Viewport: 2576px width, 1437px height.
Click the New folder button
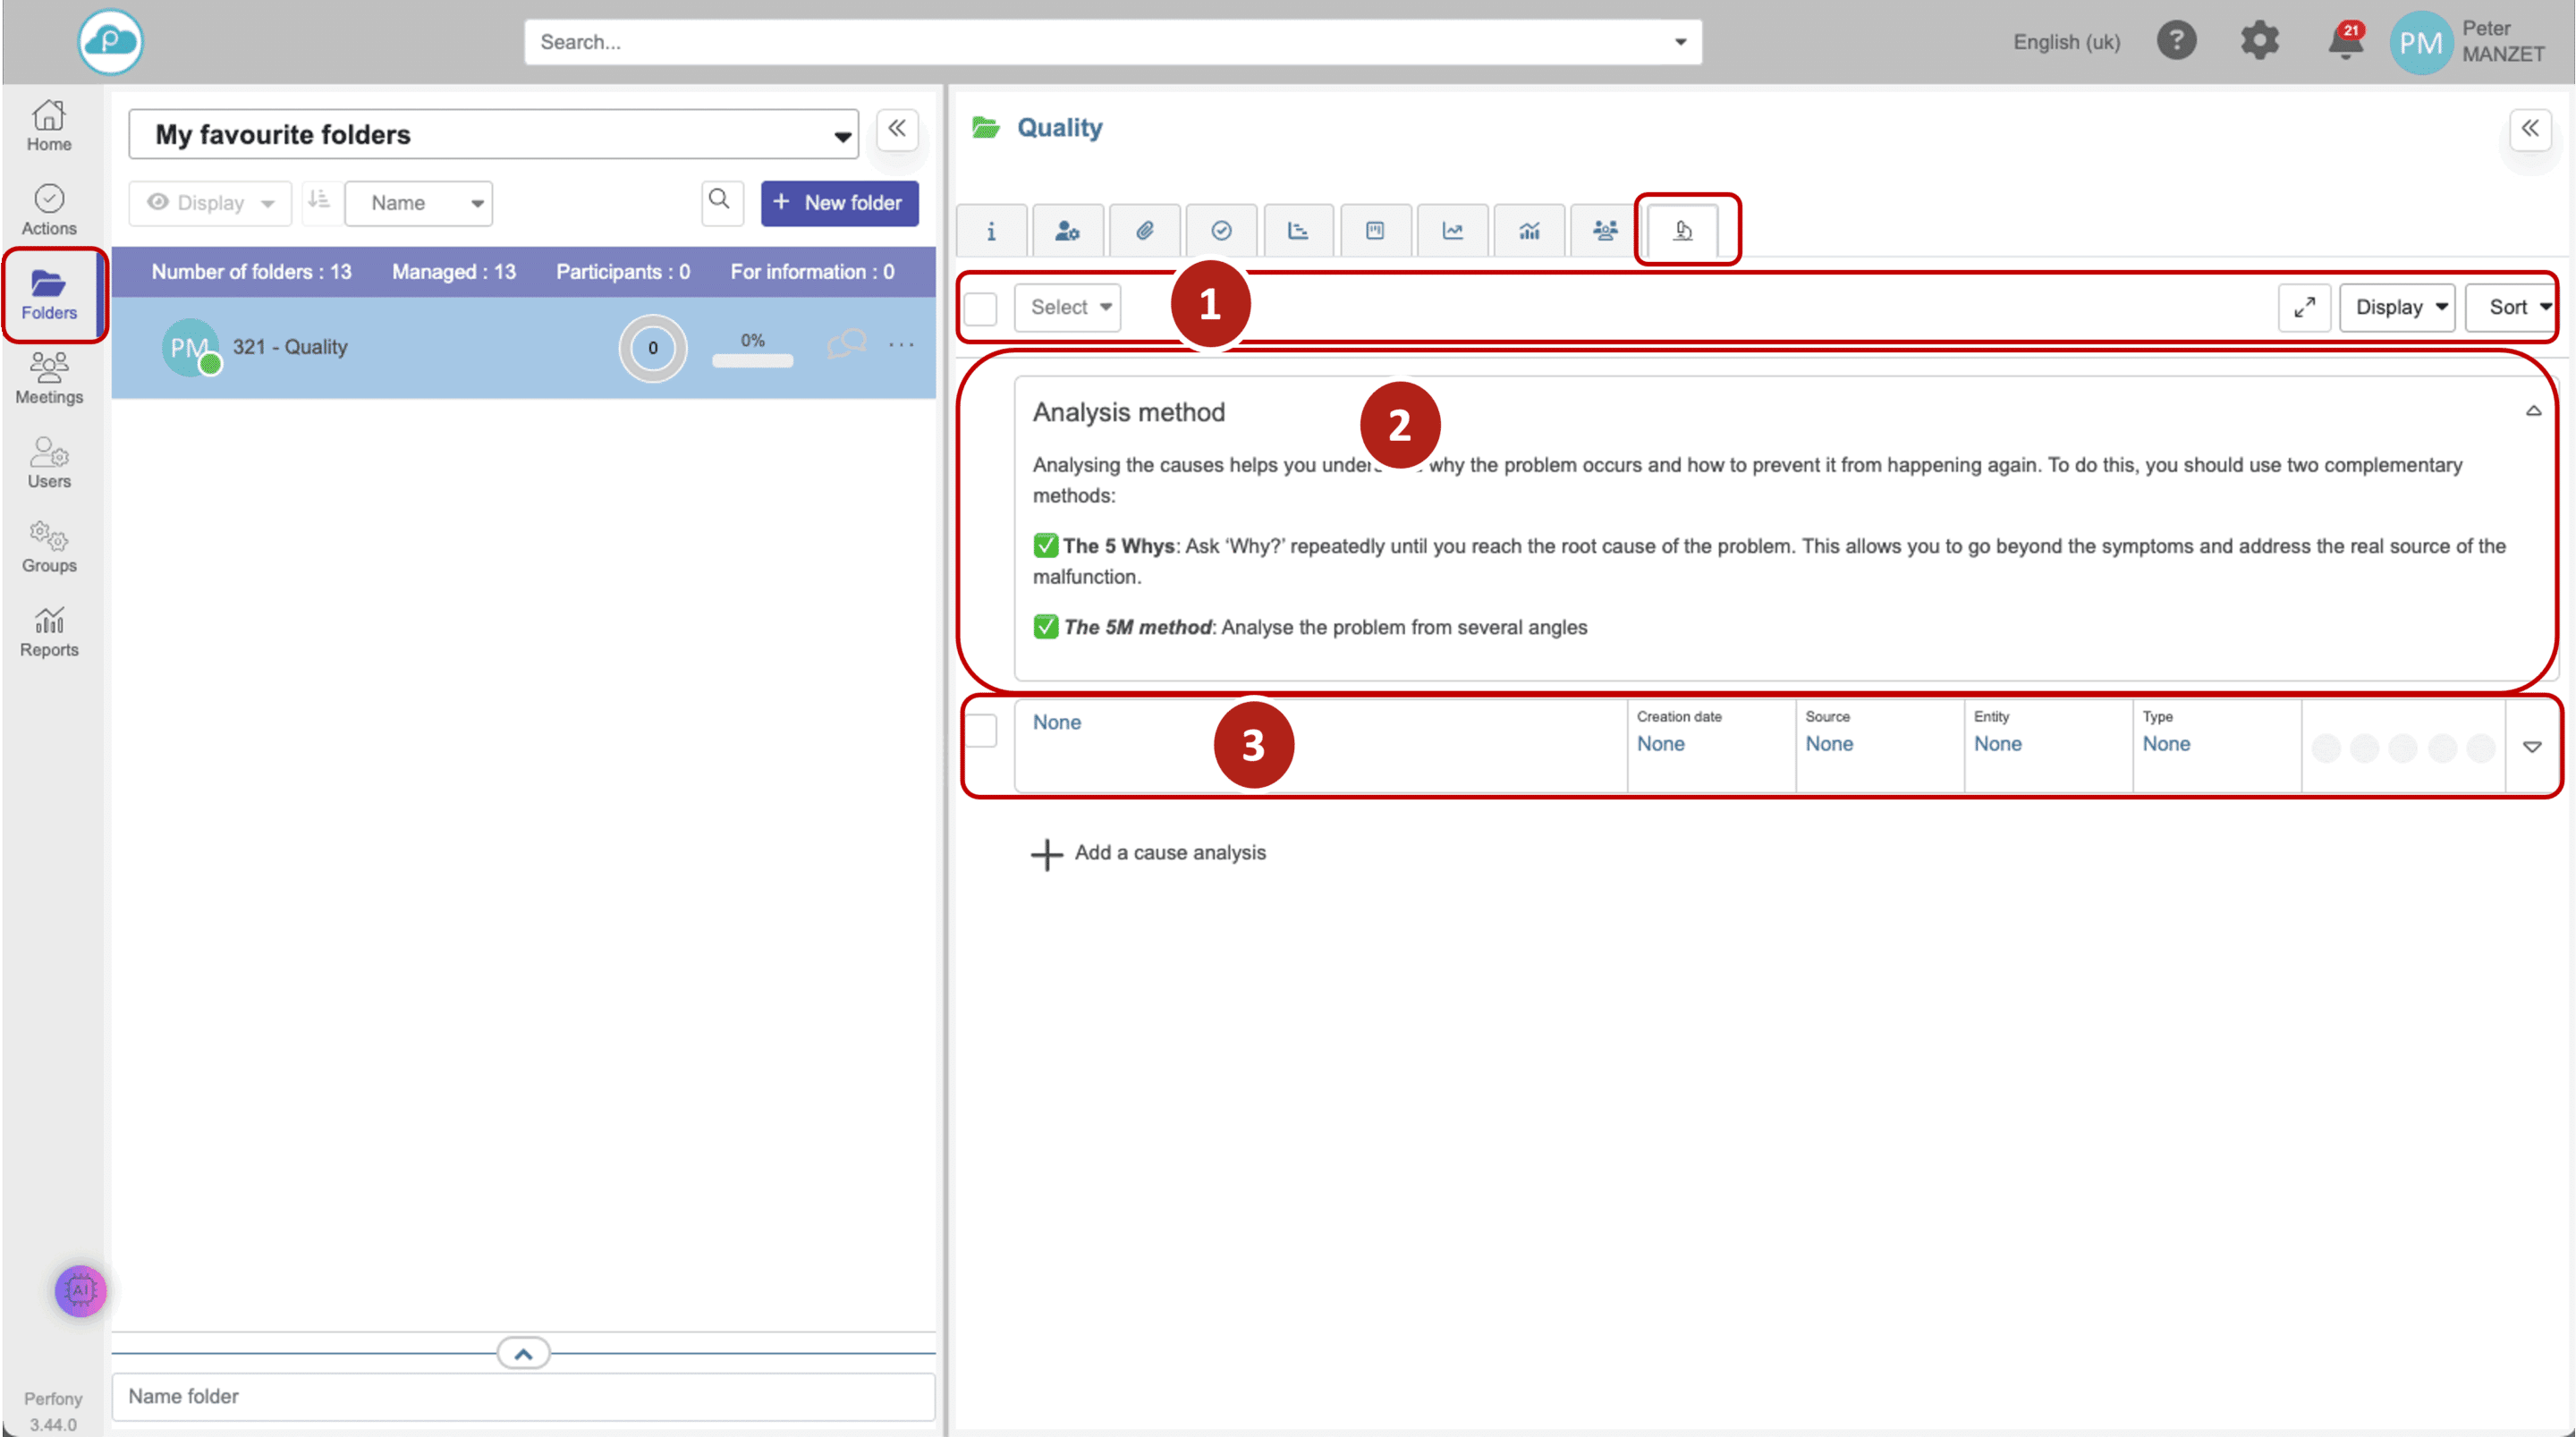click(839, 203)
